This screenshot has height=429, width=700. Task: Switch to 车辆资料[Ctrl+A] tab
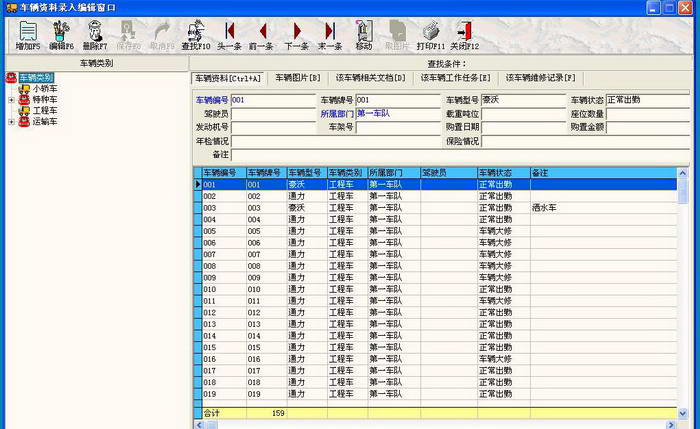[x=228, y=78]
